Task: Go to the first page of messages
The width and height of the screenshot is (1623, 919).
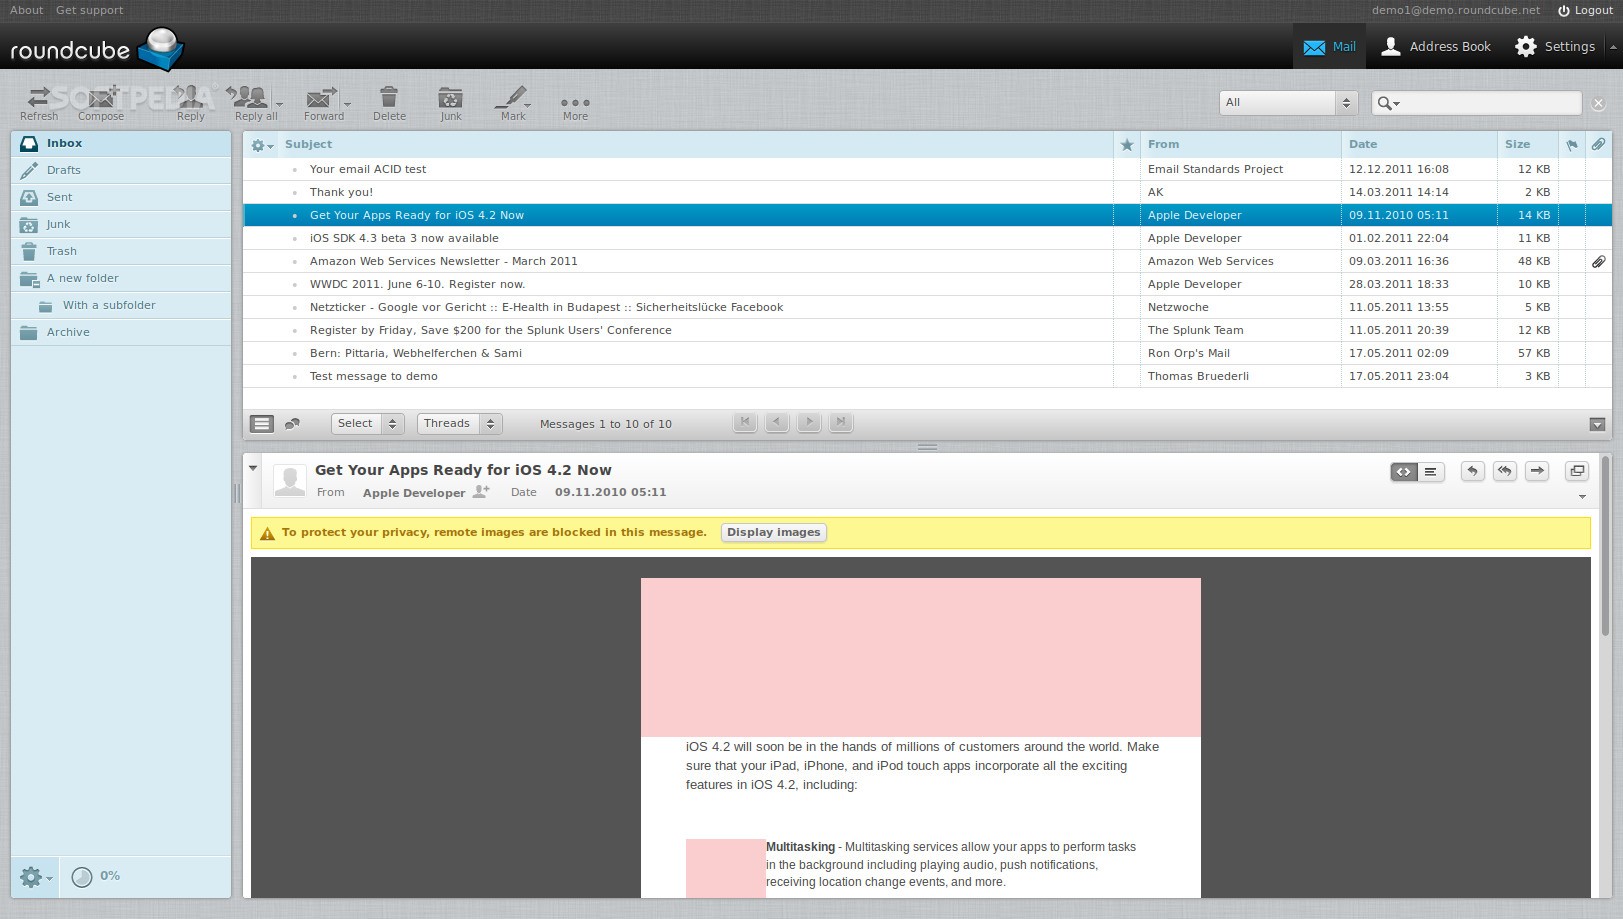Action: pos(745,423)
